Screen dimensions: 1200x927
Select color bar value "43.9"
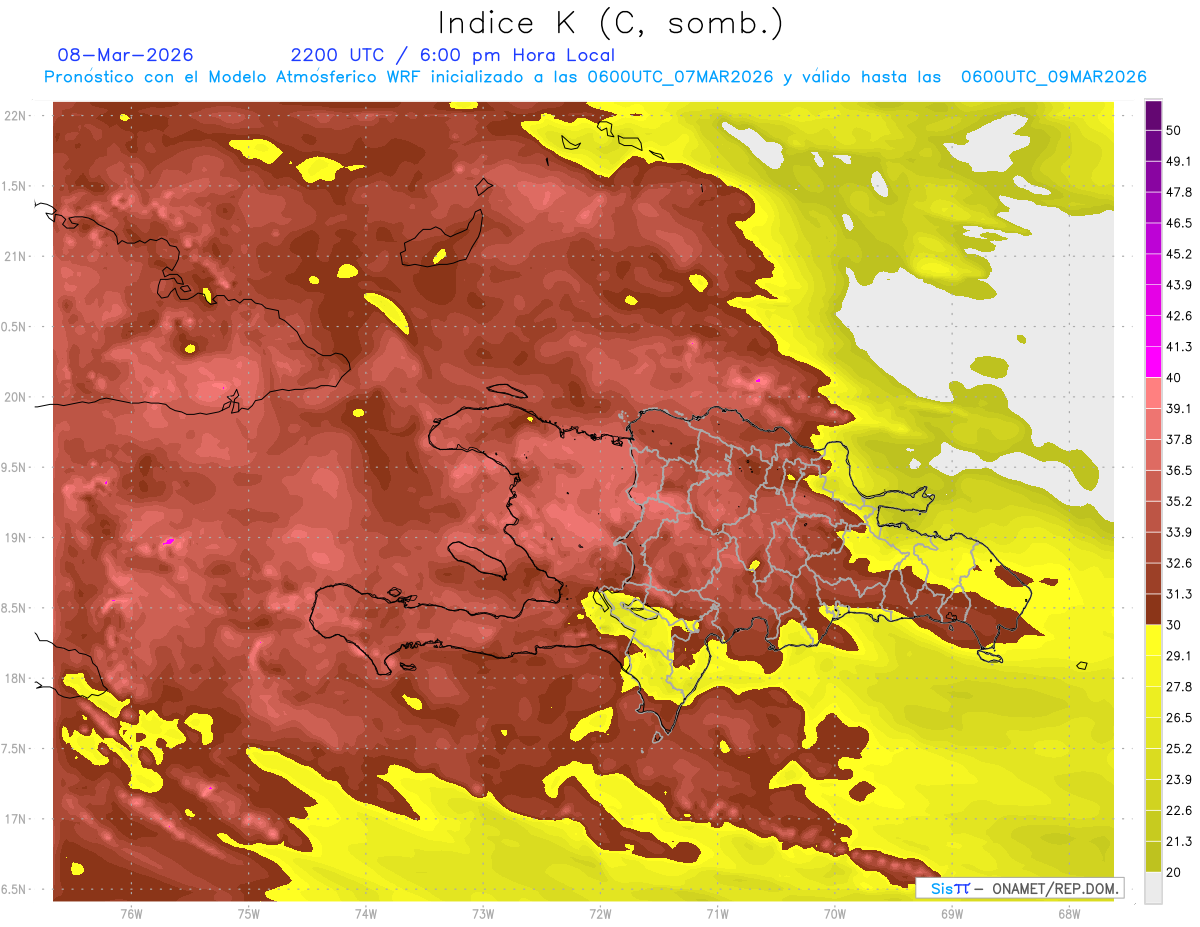pyautogui.click(x=1179, y=285)
